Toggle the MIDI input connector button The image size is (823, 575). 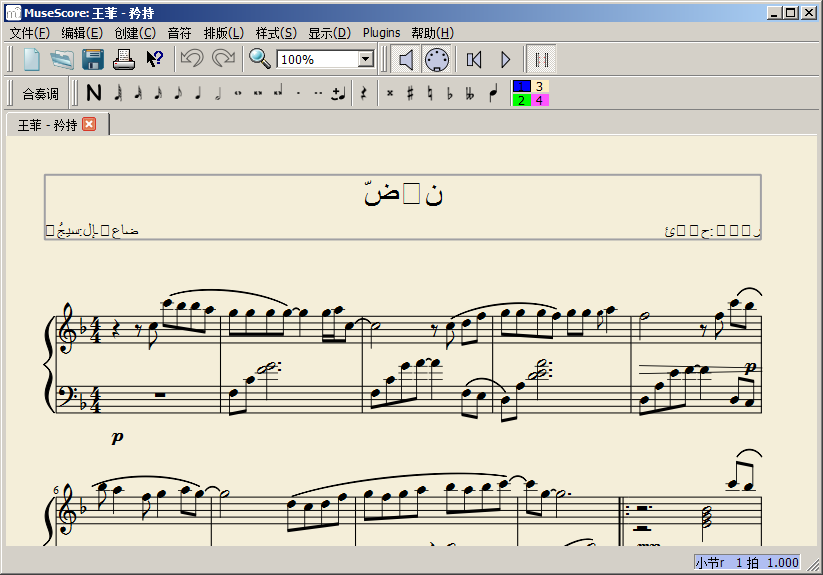coord(437,59)
